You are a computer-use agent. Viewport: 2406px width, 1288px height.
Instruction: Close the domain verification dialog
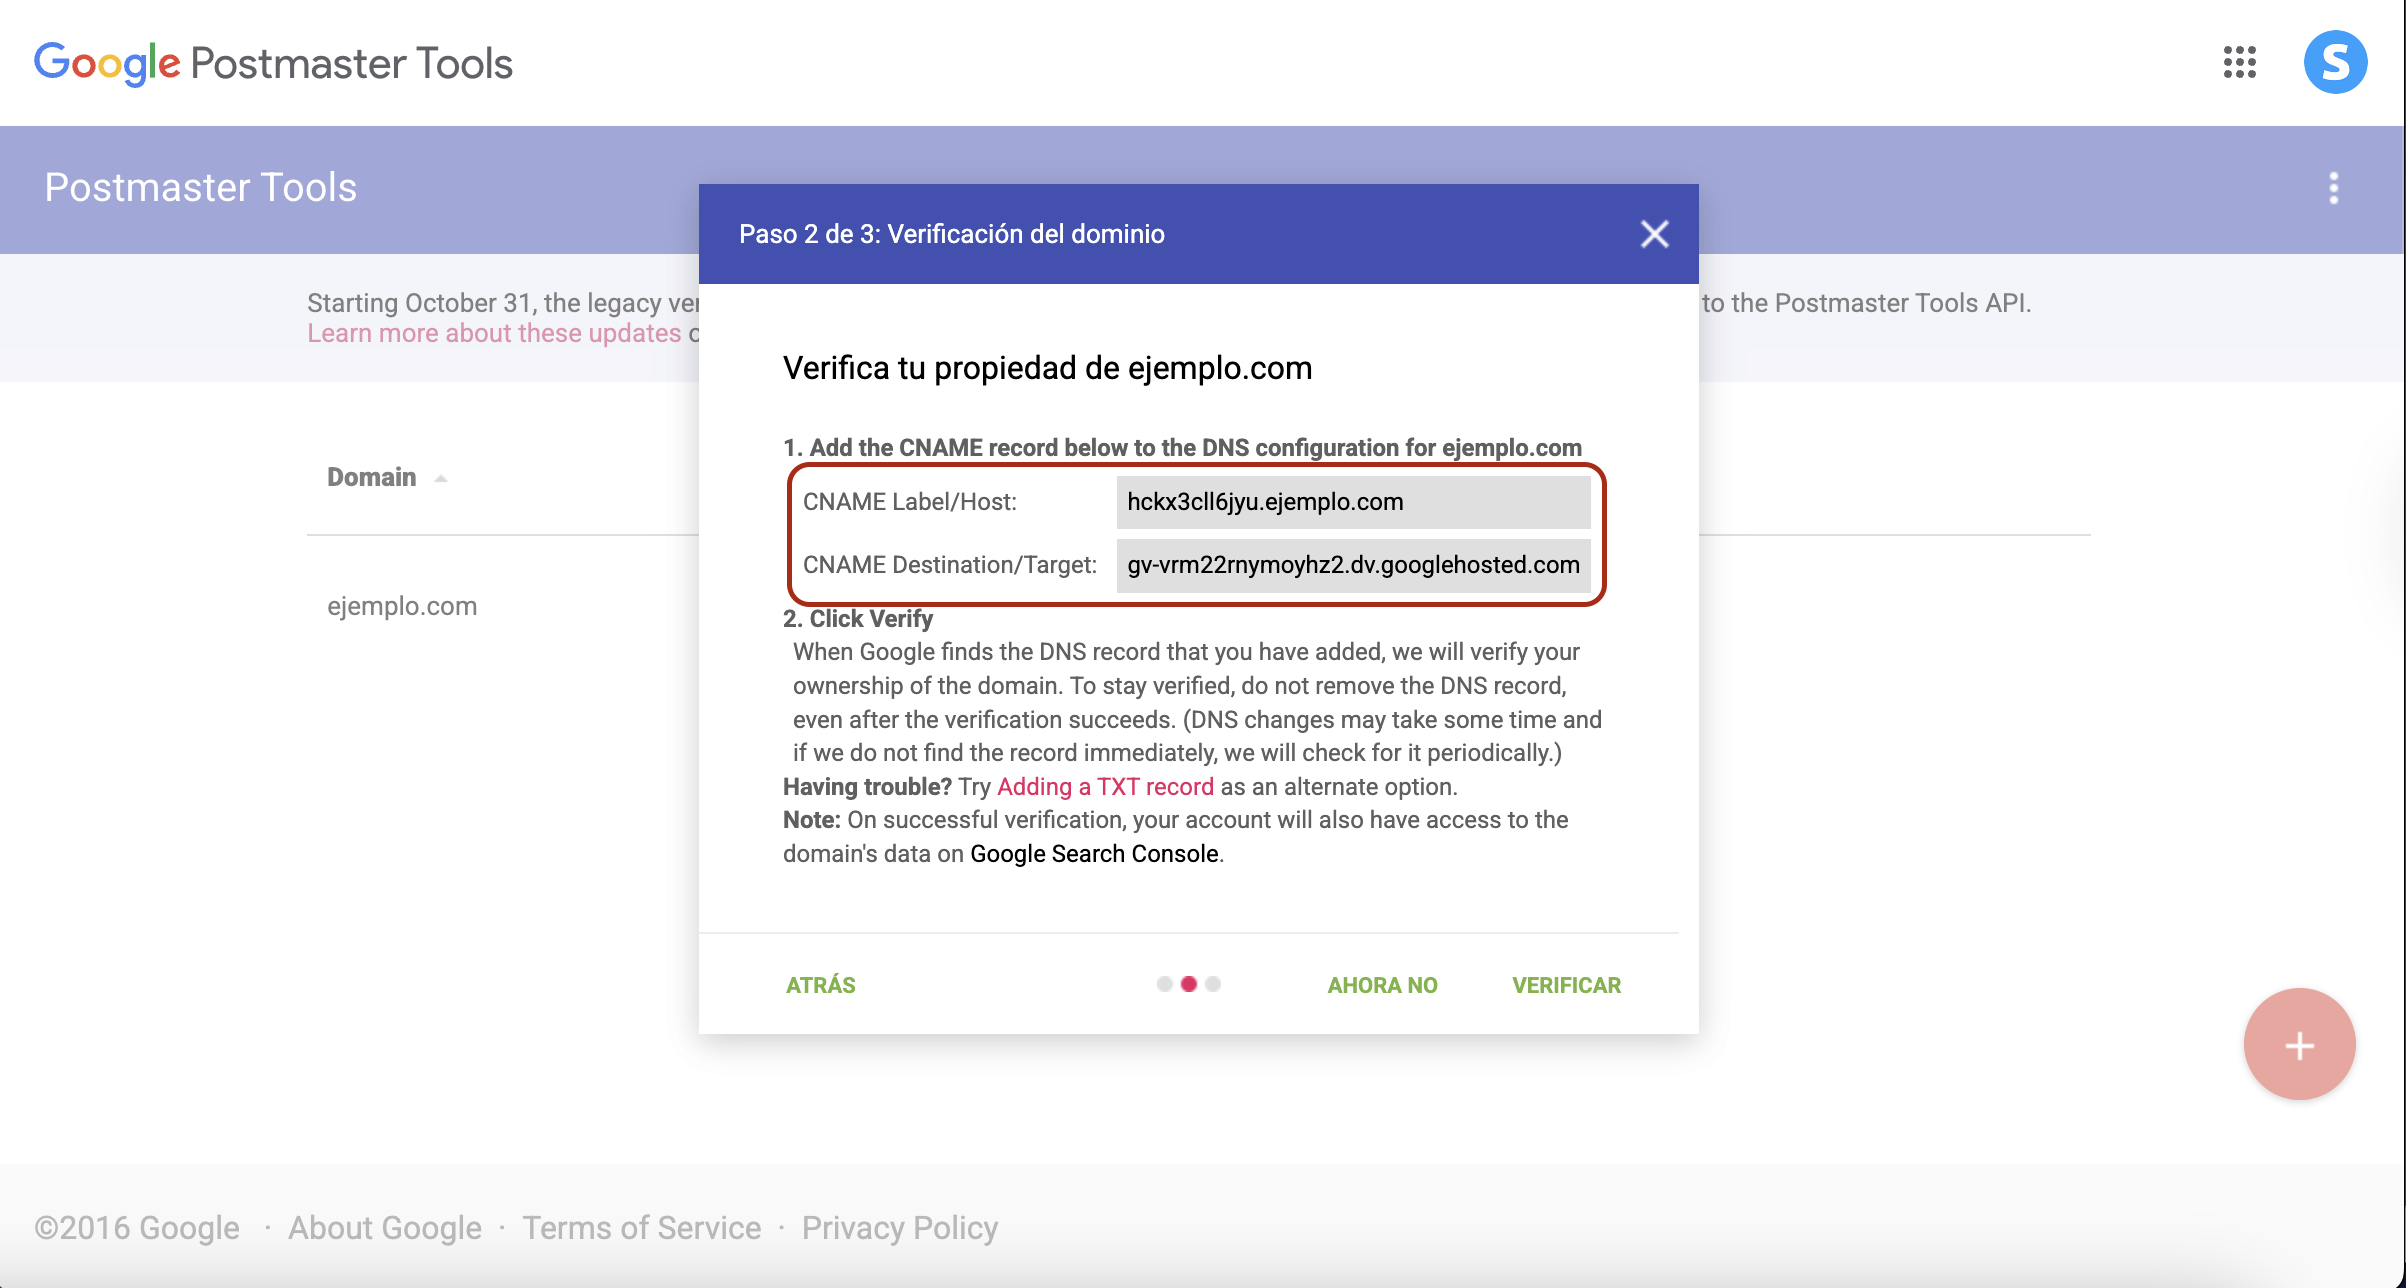pyautogui.click(x=1654, y=234)
